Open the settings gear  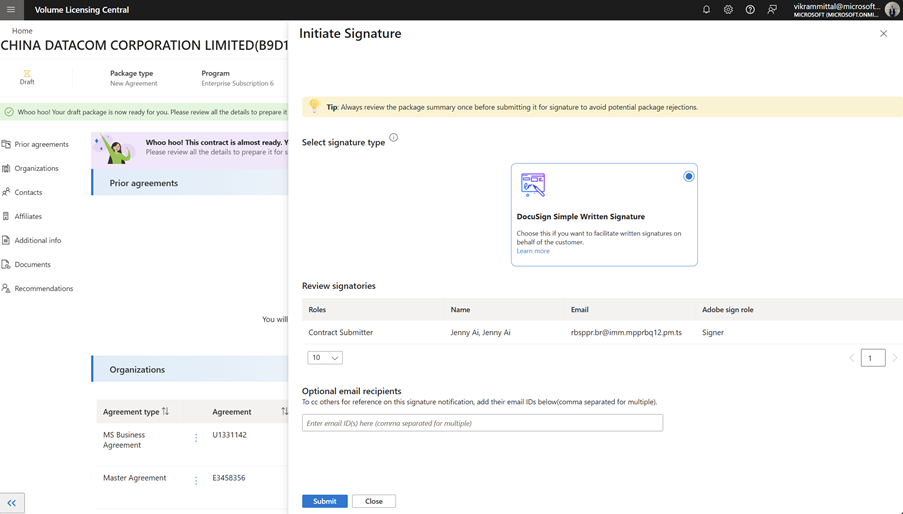[728, 10]
